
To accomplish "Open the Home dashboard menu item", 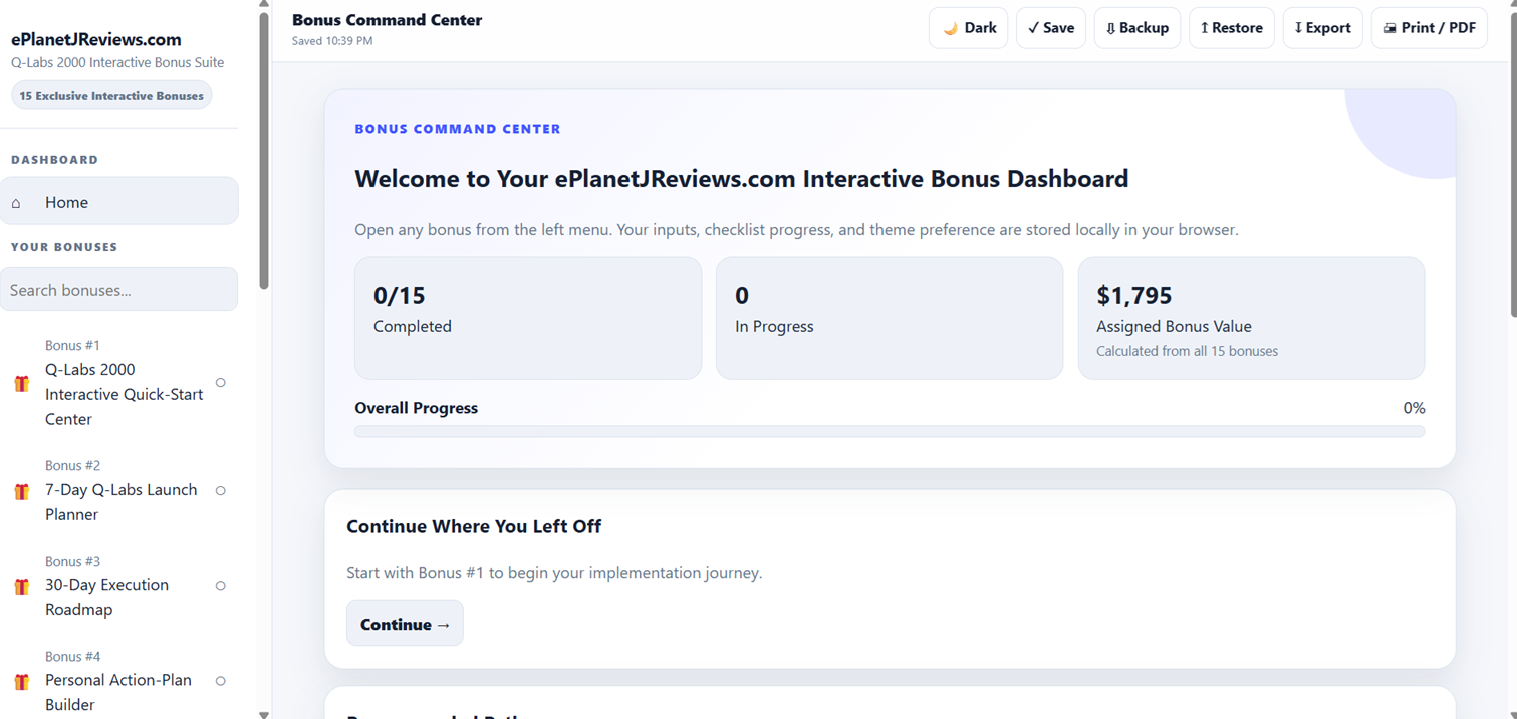I will pyautogui.click(x=119, y=202).
